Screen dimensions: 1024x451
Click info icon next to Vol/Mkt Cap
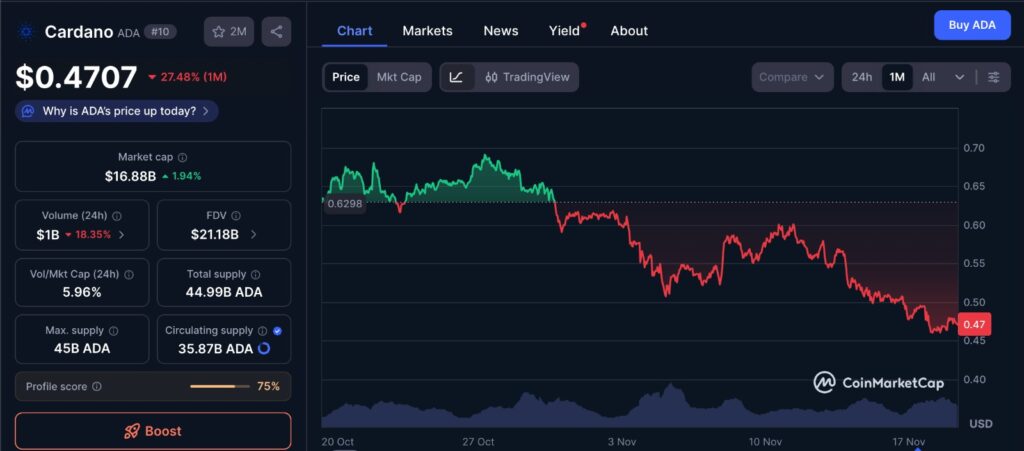tap(129, 275)
